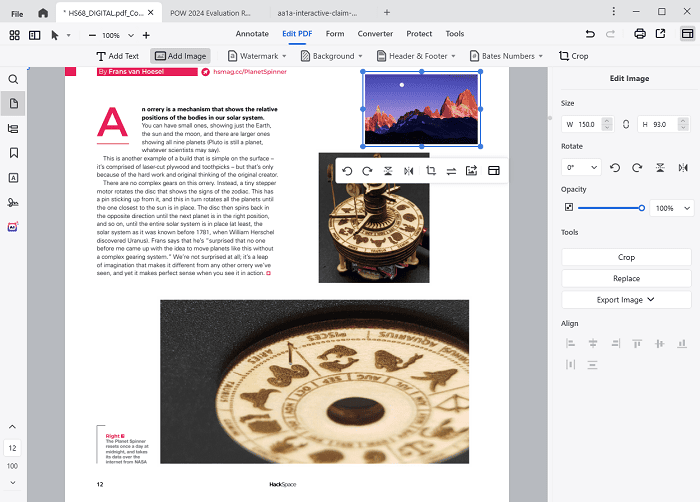Image resolution: width=700 pixels, height=502 pixels.
Task: Toggle the Add Image tool
Action: tap(181, 56)
